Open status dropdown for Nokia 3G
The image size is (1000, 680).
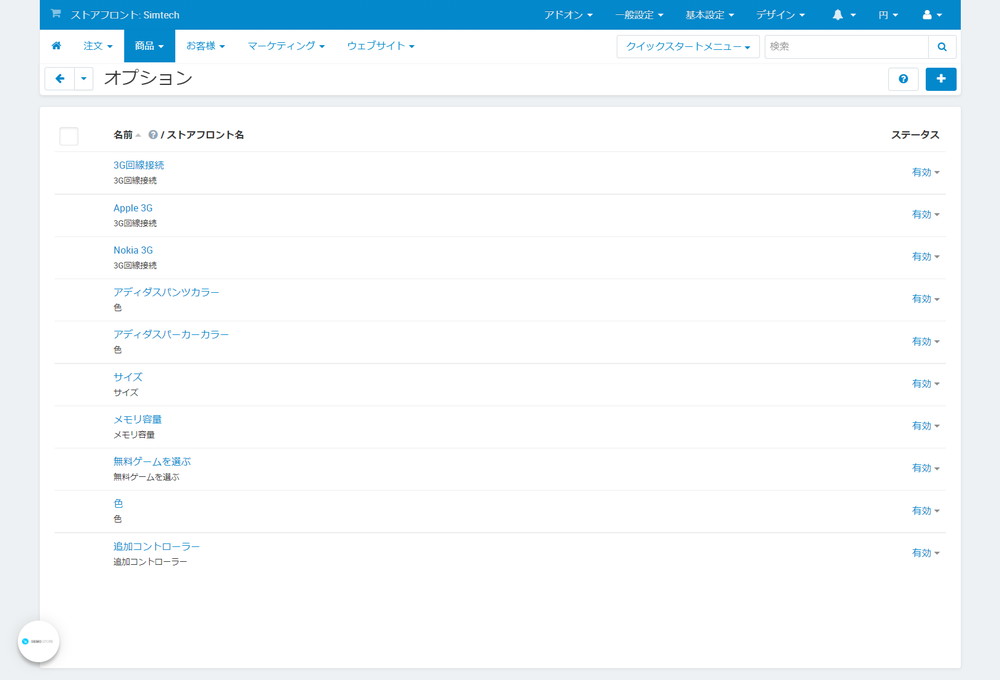925,256
